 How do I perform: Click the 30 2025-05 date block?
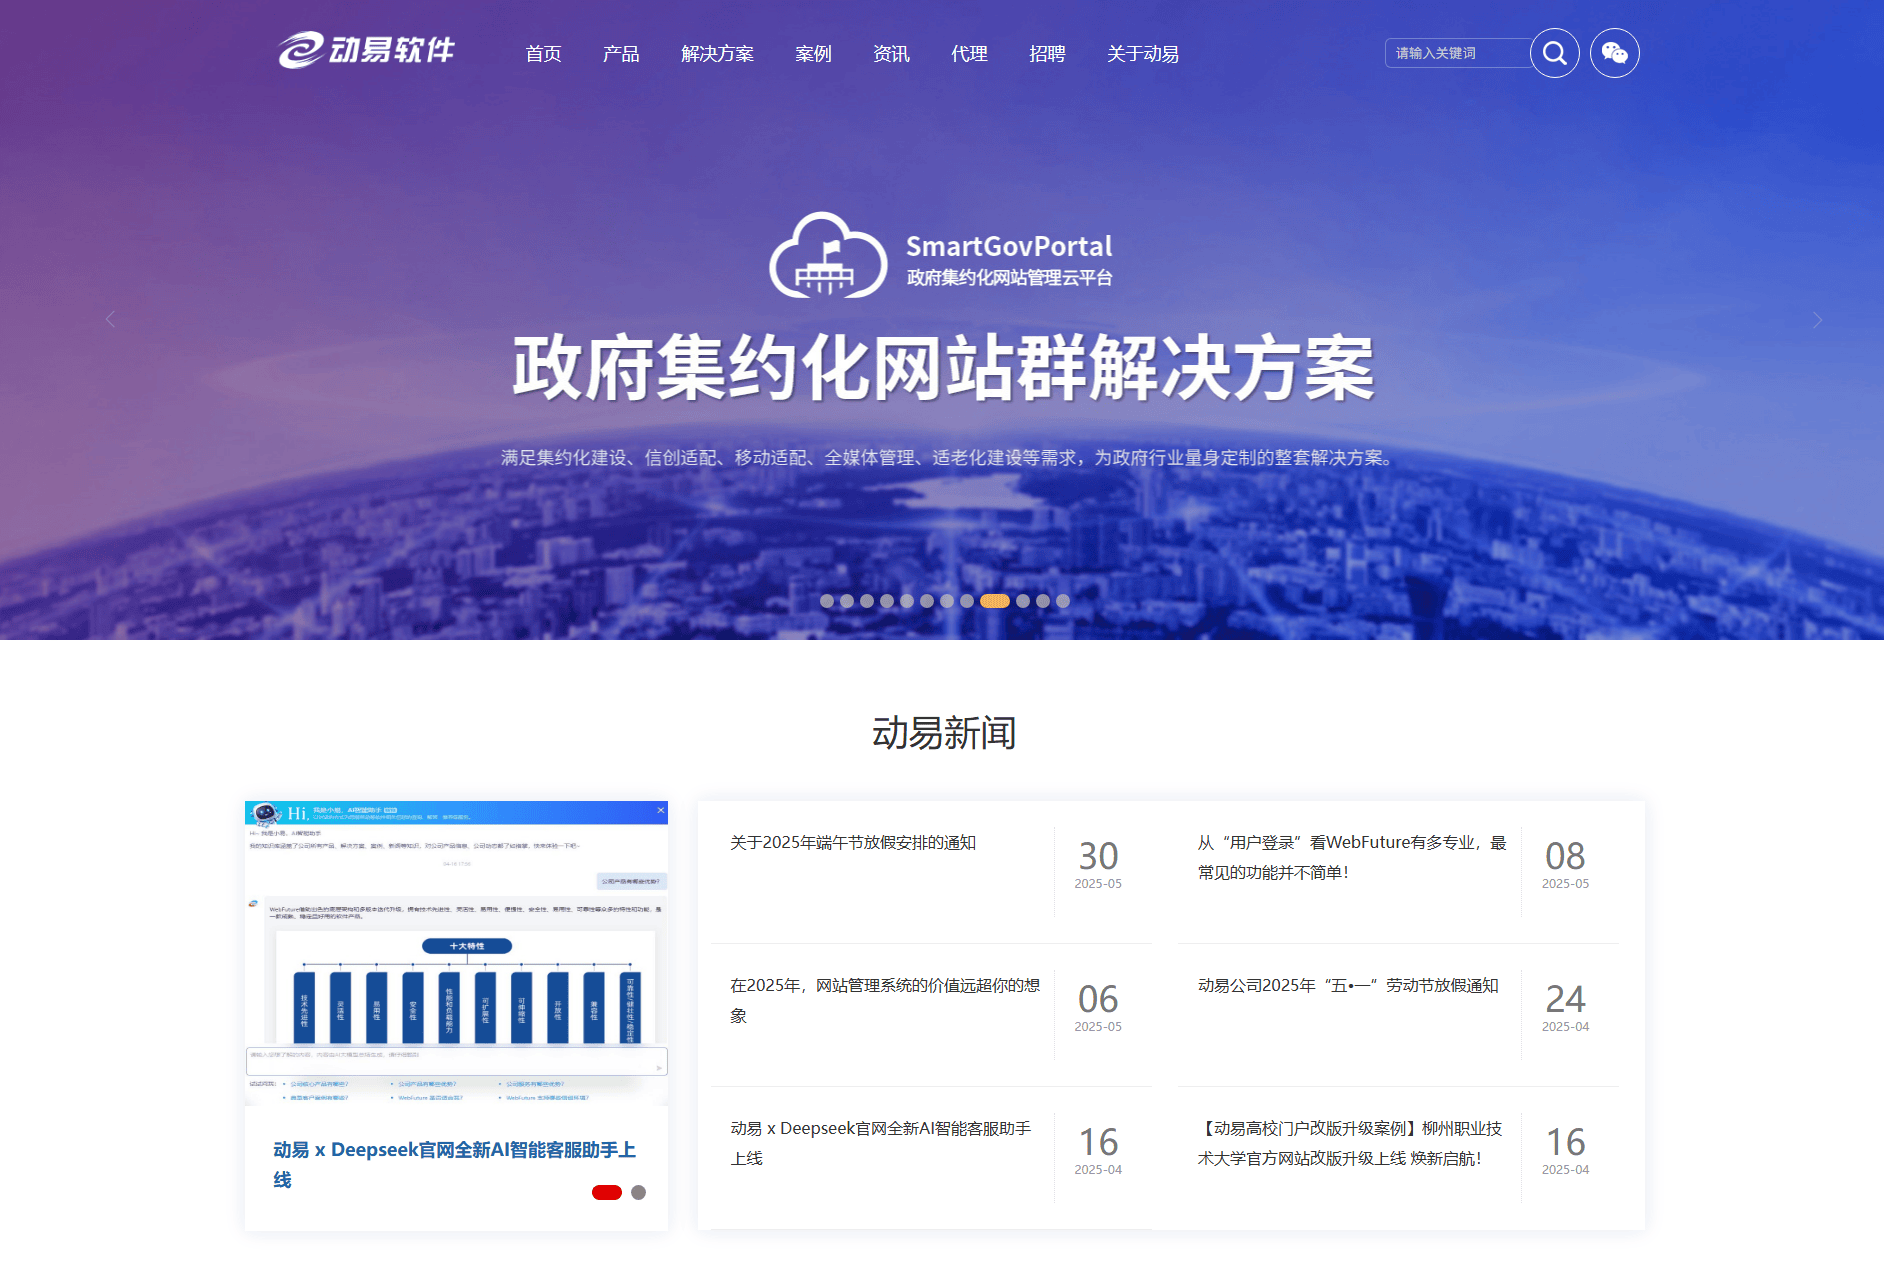click(1098, 864)
